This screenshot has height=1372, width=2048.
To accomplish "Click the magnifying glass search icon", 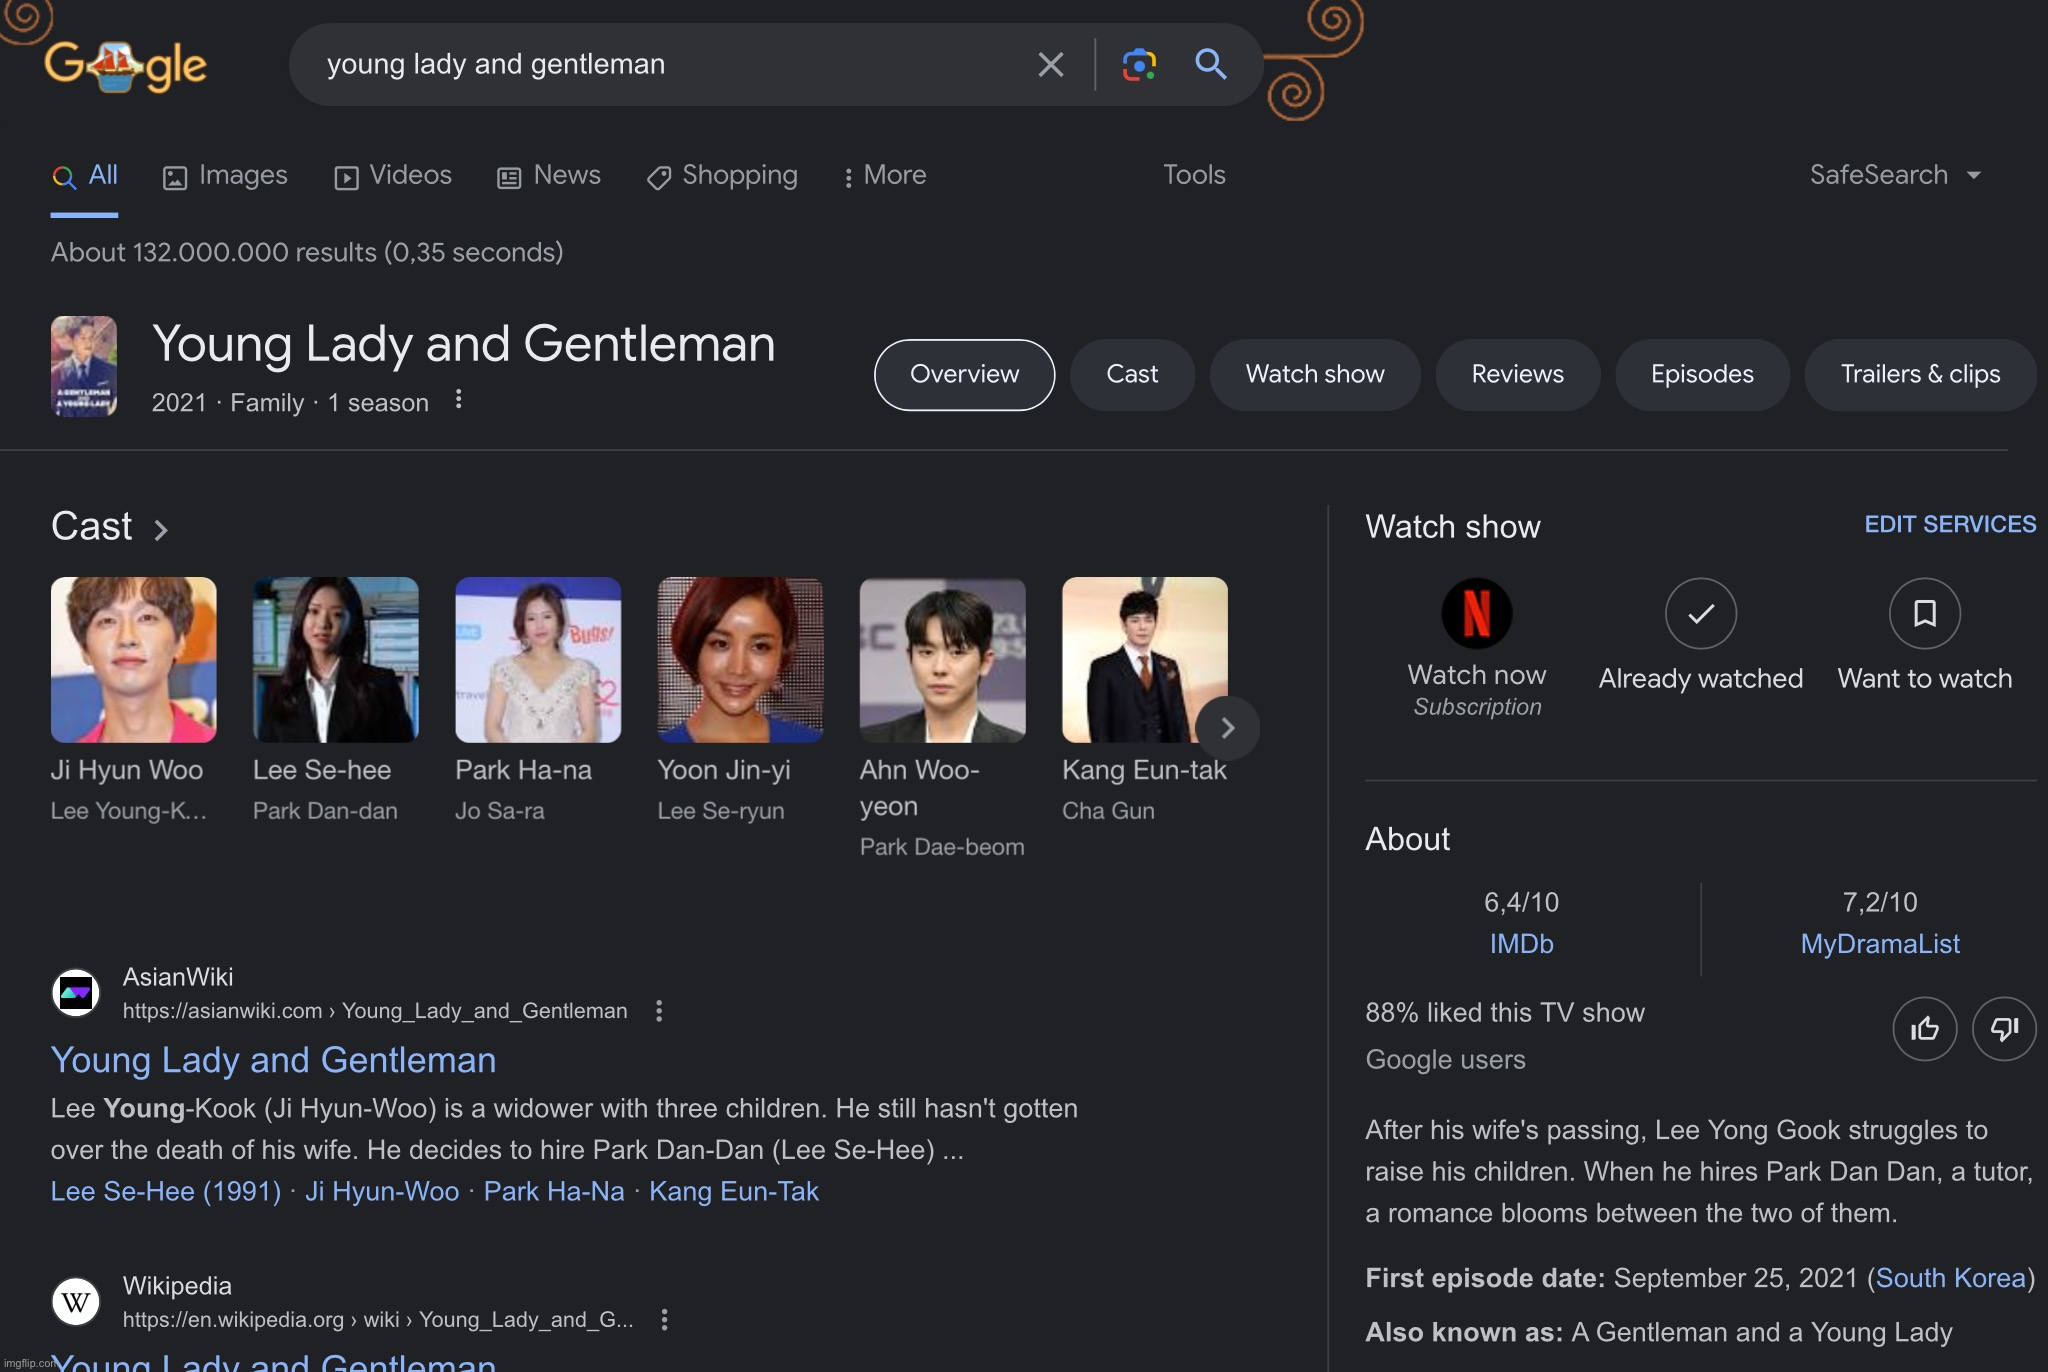I will [1210, 64].
